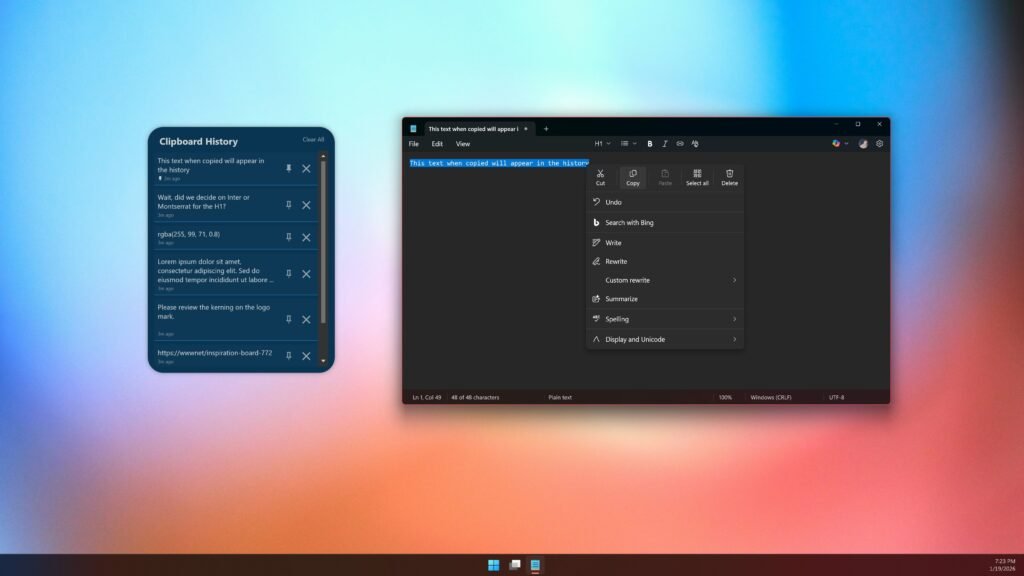Click Clear All in Clipboard History

[313, 140]
